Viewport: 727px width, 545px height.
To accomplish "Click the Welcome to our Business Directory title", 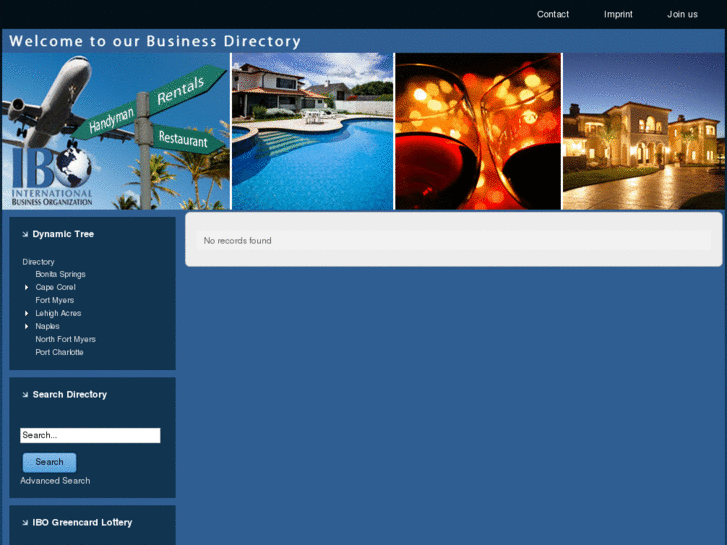I will pos(155,41).
